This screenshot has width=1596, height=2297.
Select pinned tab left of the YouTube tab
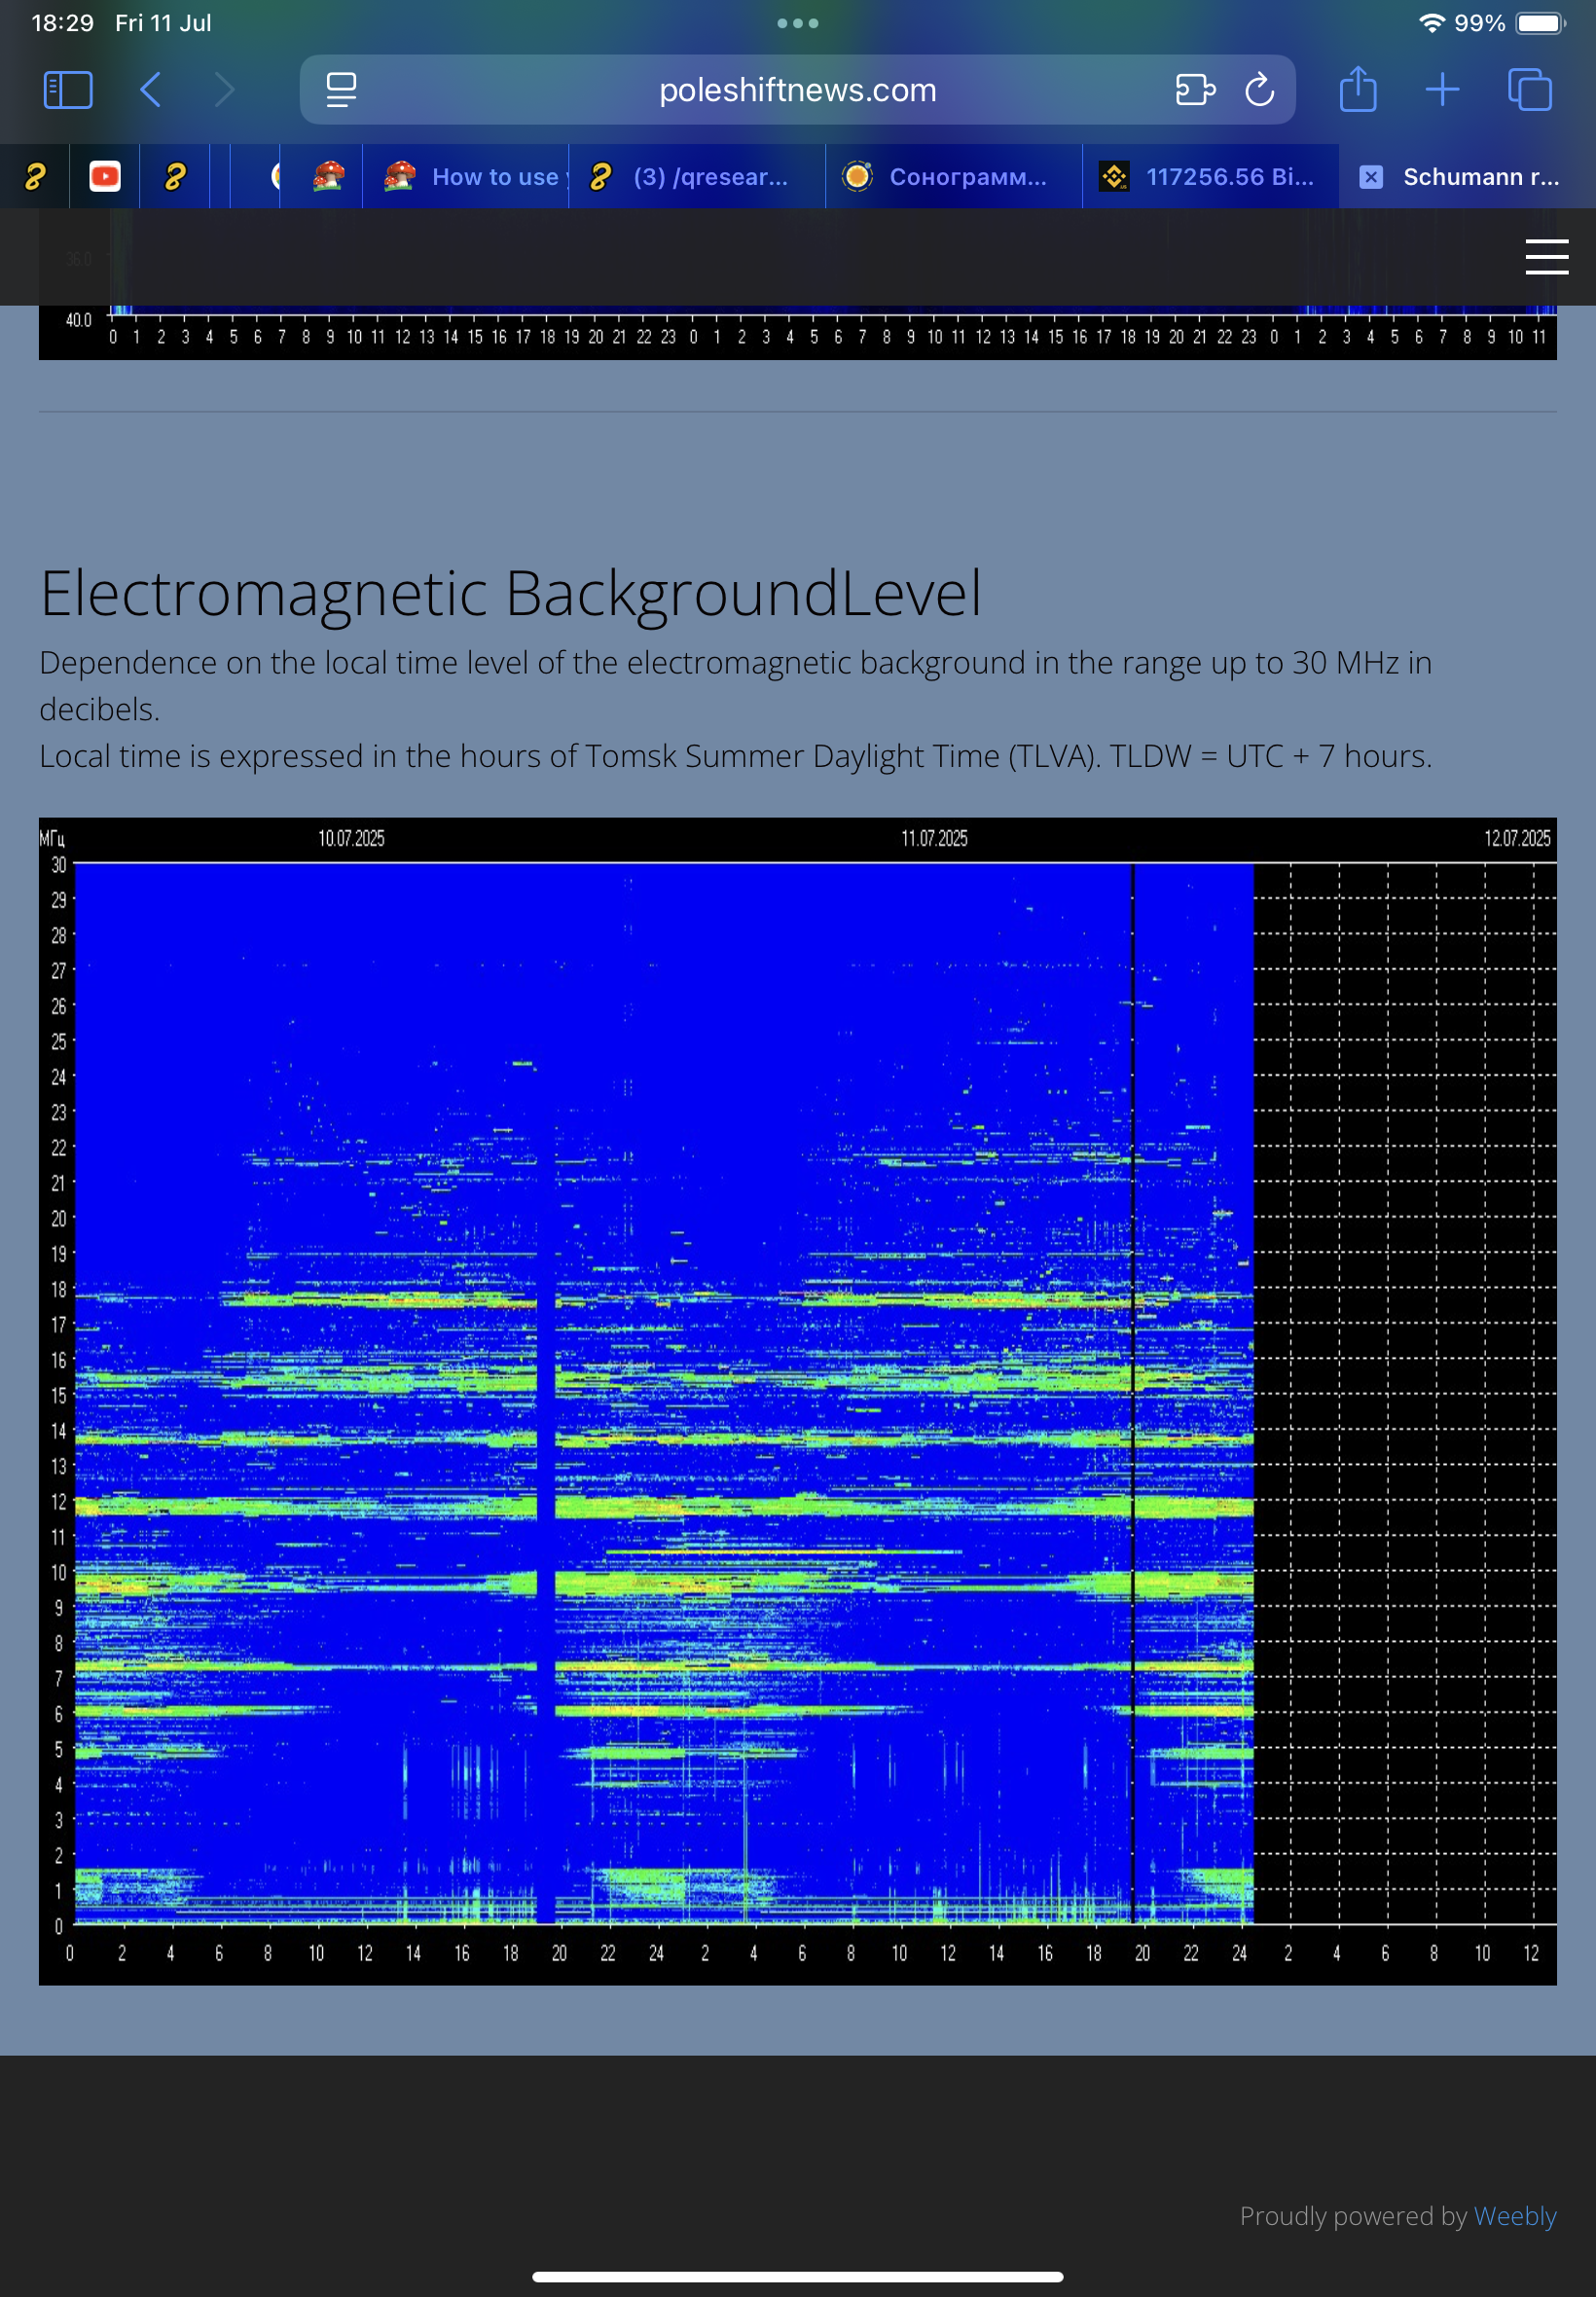[x=35, y=177]
